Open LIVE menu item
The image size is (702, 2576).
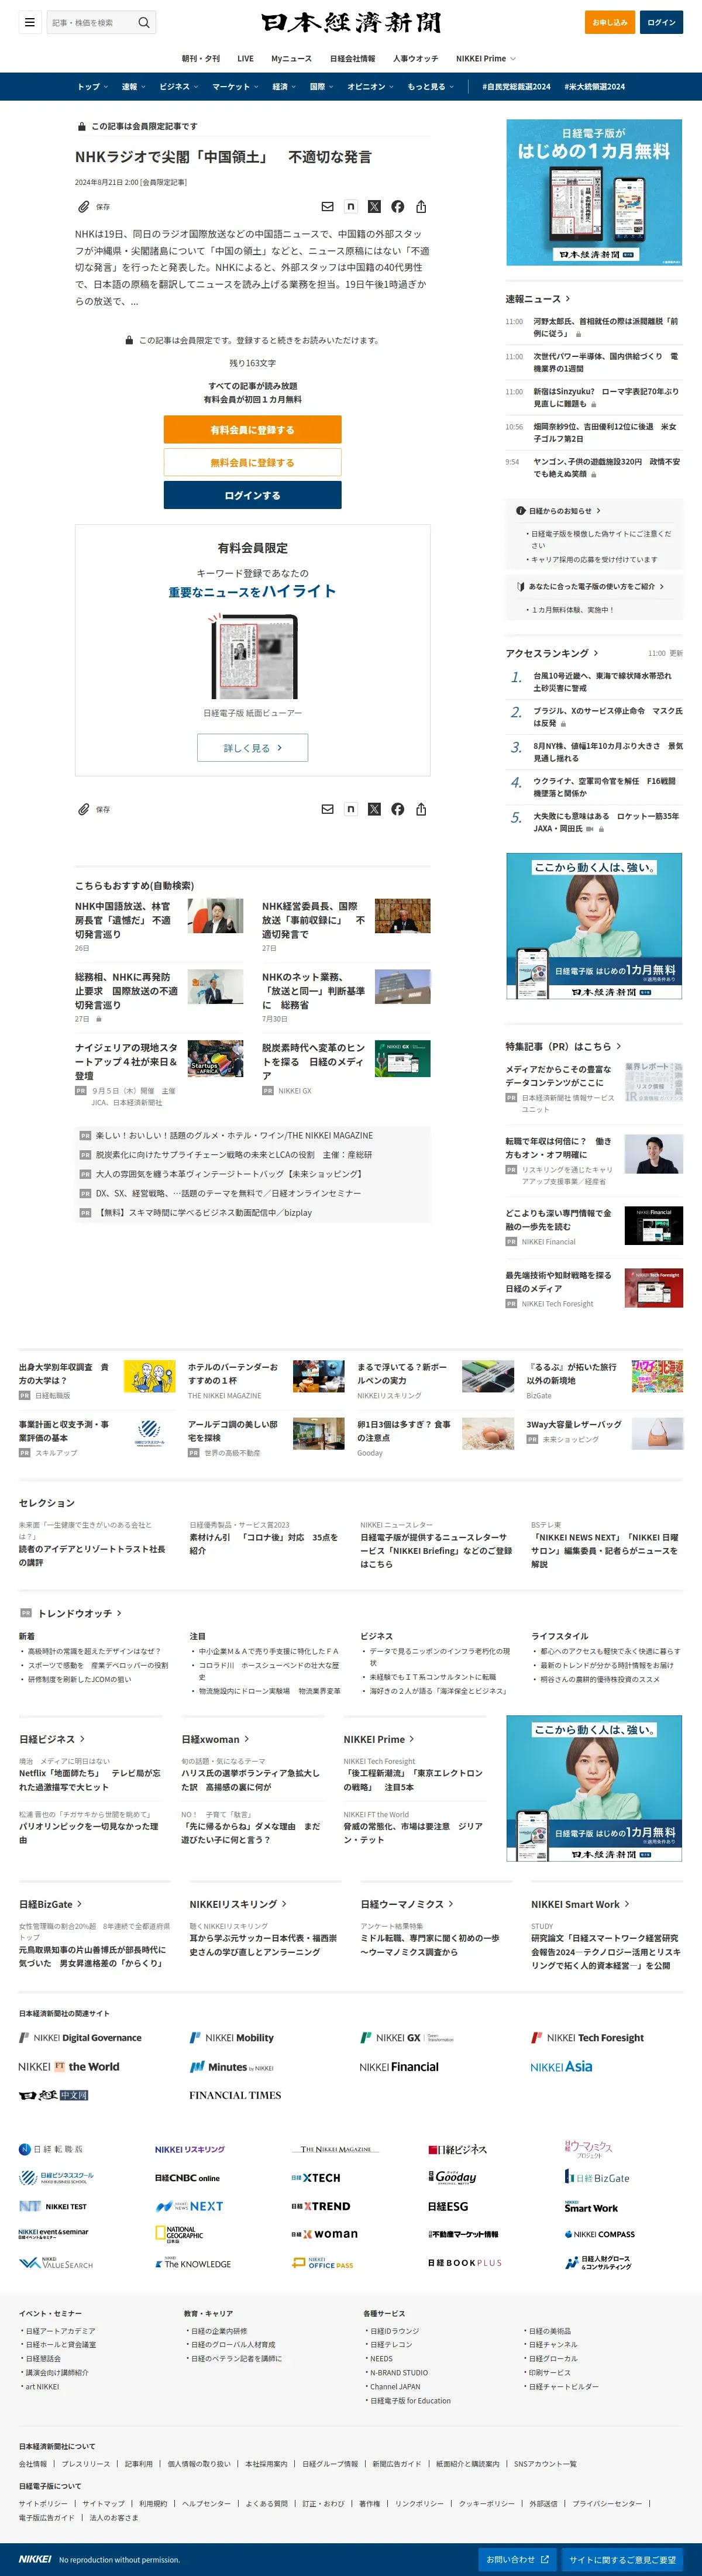[245, 58]
